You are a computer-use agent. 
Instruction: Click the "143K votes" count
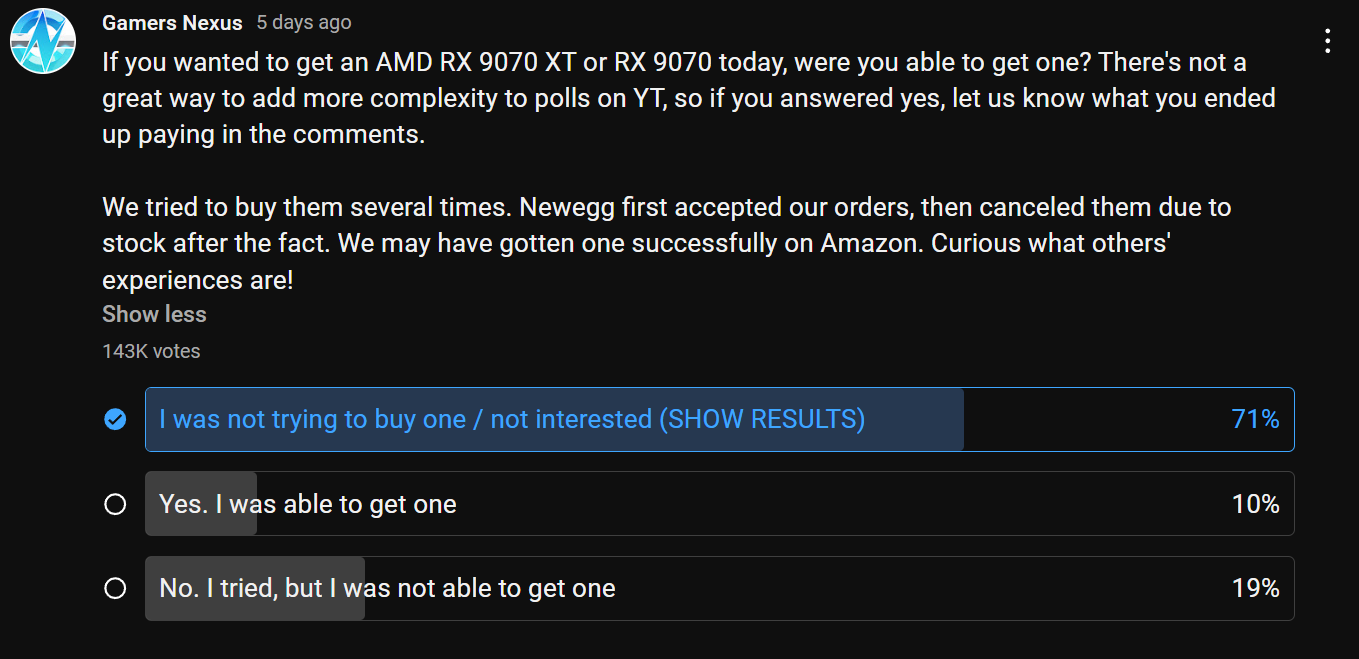[x=151, y=351]
